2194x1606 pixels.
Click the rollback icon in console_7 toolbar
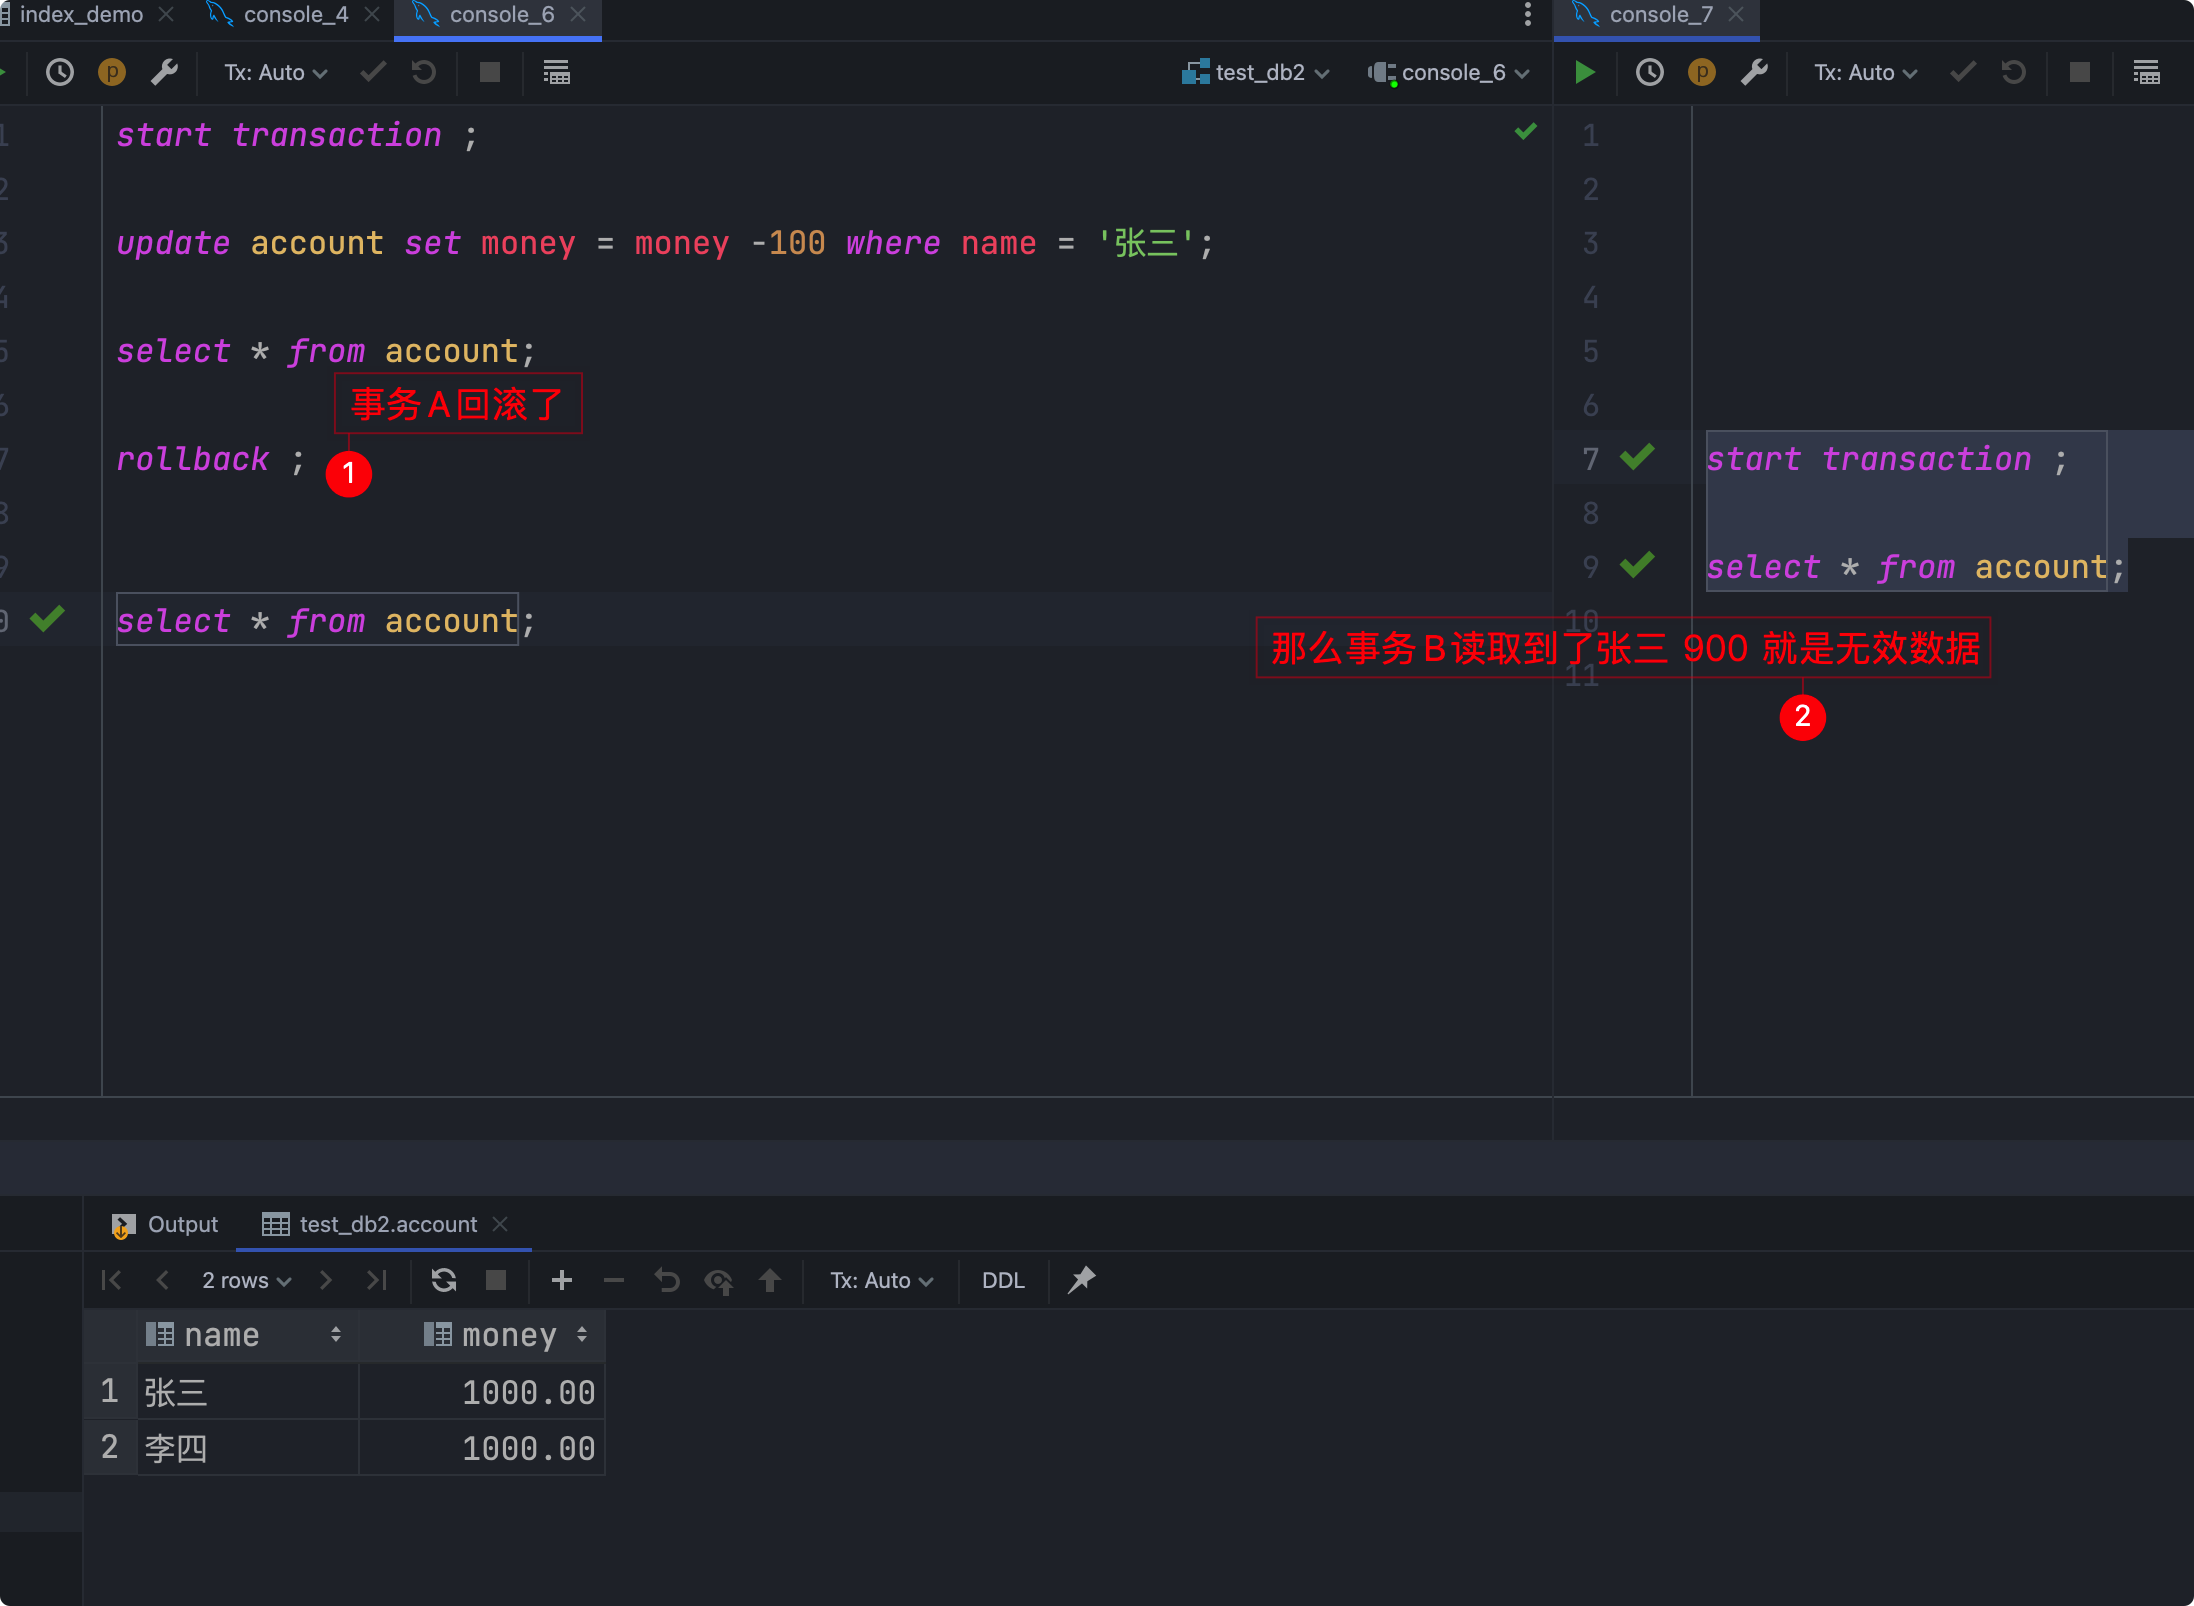[2014, 72]
